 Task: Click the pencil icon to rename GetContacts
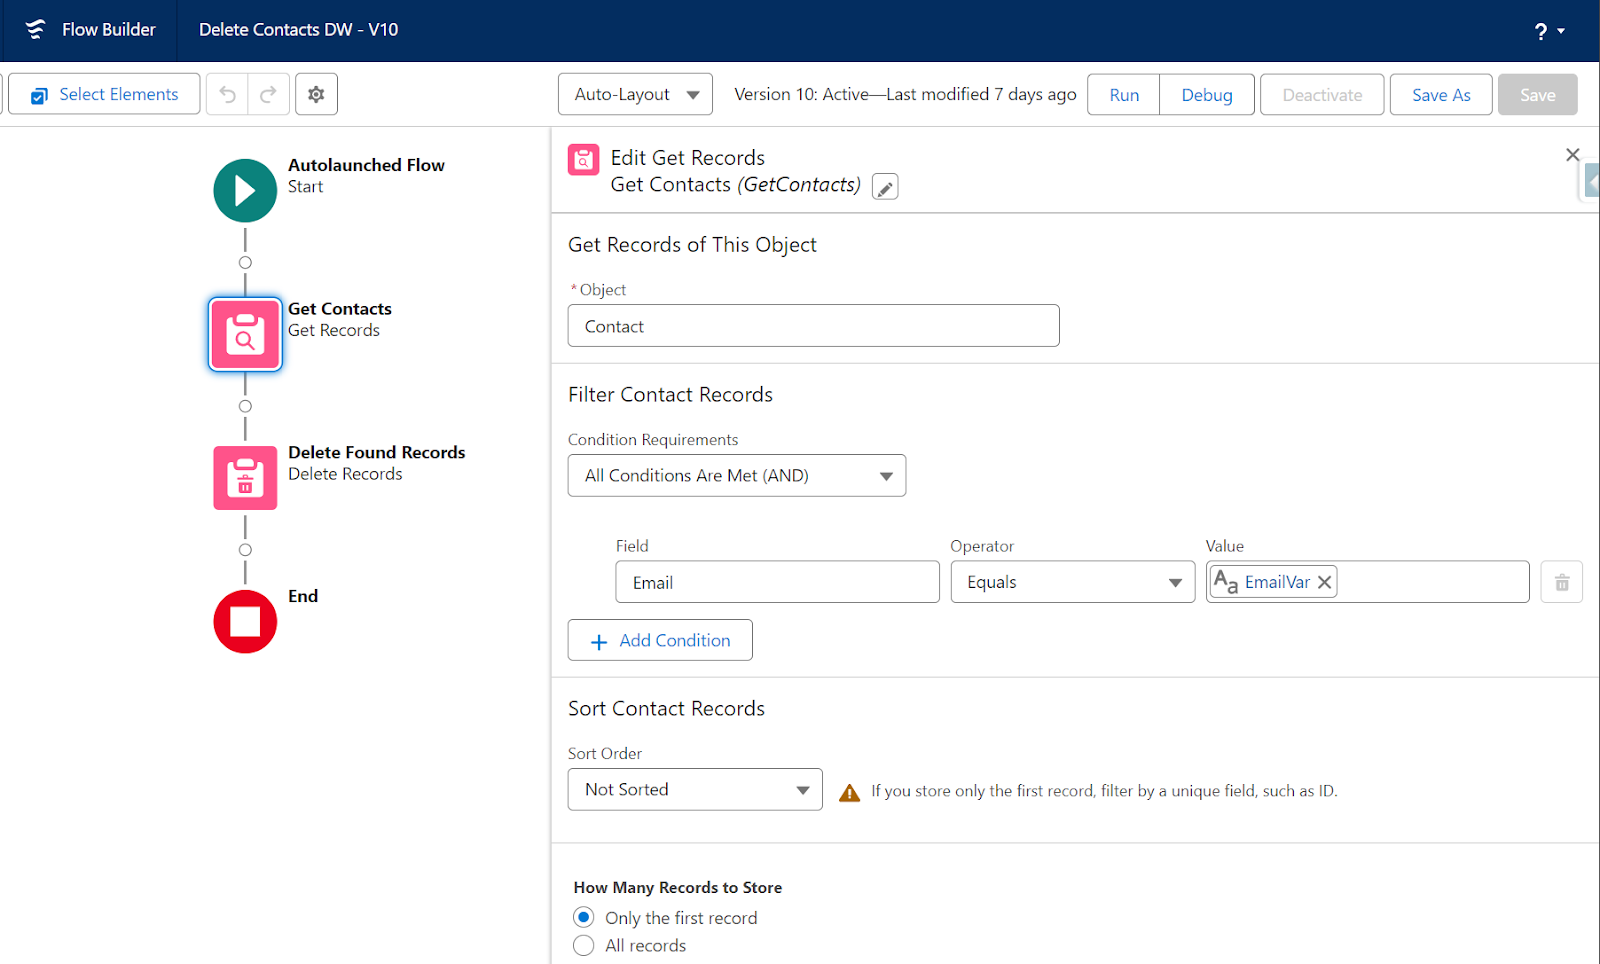pyautogui.click(x=884, y=186)
